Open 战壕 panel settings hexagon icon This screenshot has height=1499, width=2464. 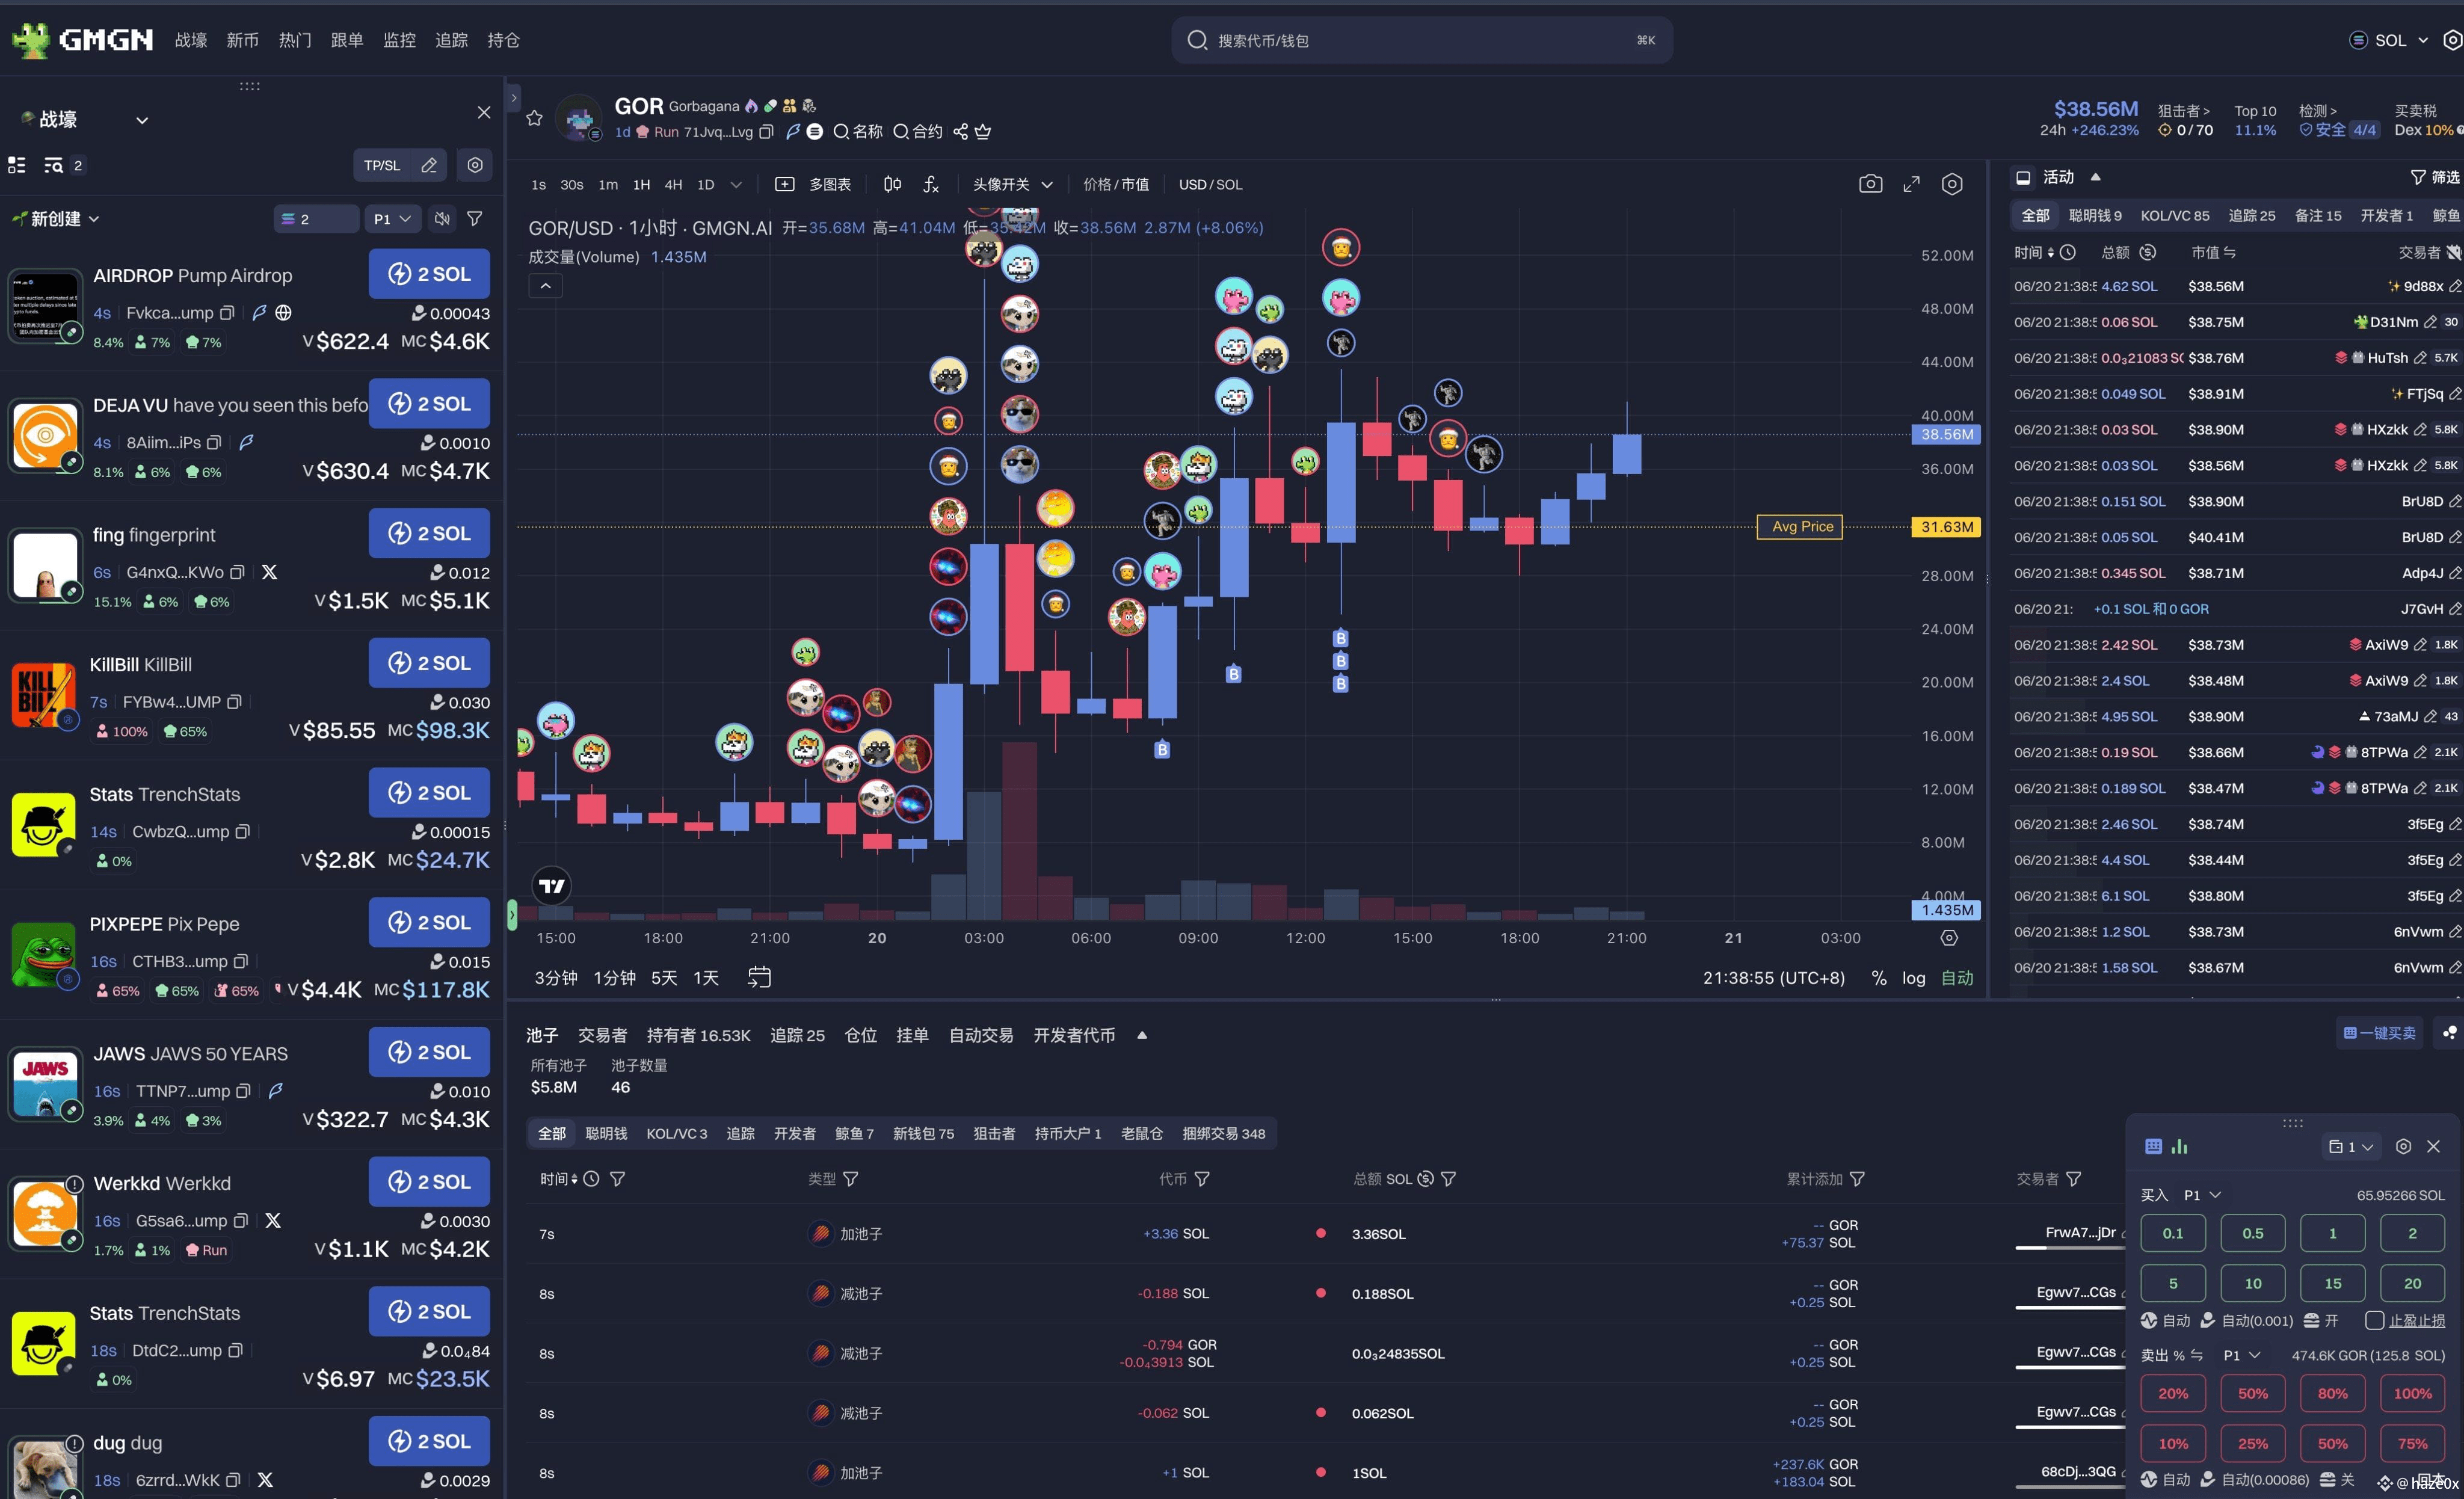[475, 165]
